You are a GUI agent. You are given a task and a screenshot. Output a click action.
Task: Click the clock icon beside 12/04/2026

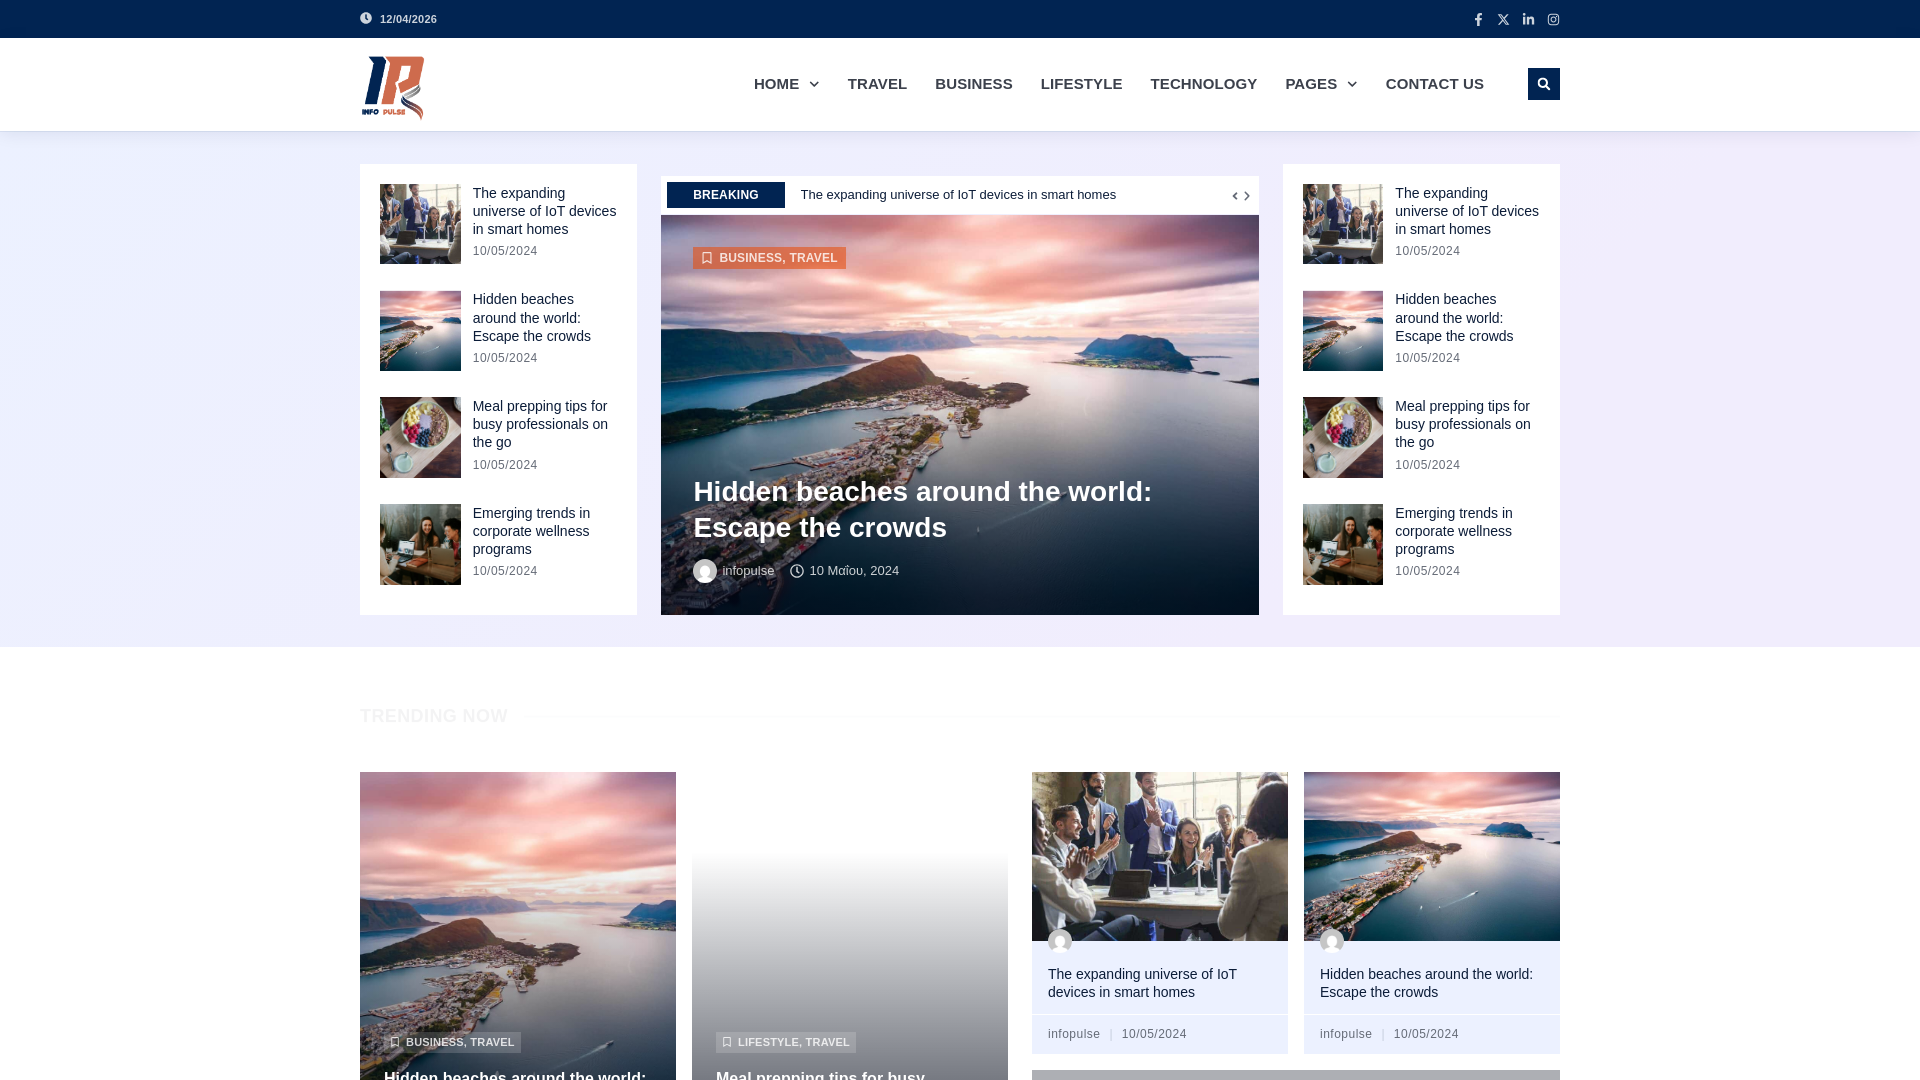[x=366, y=18]
